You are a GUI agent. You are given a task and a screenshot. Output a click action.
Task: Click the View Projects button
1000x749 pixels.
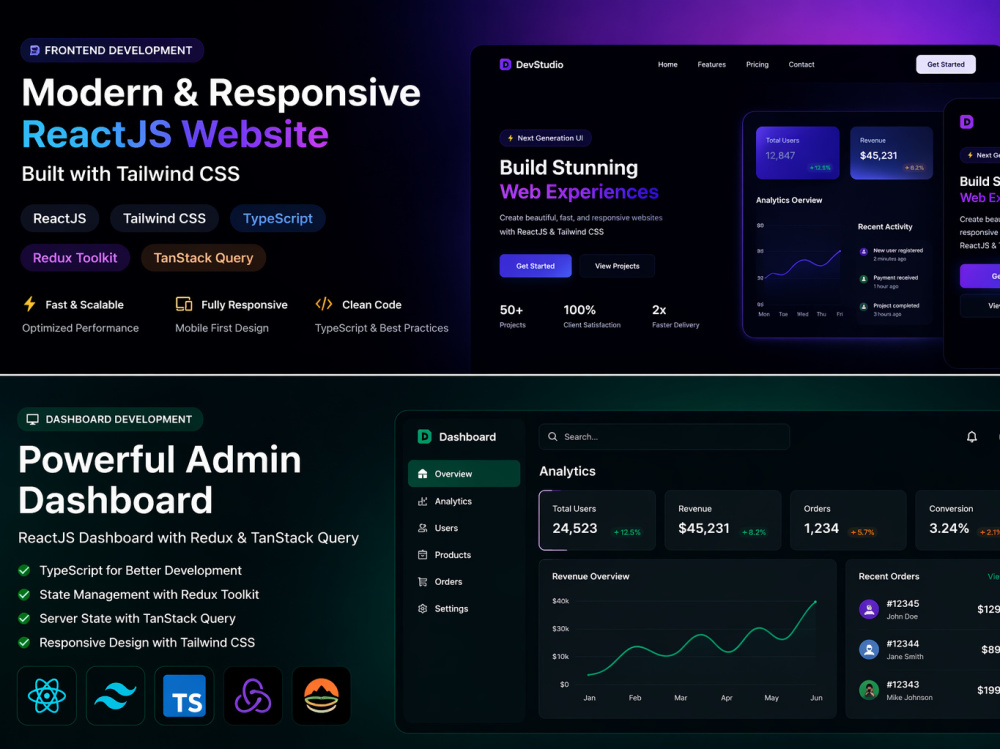(617, 266)
